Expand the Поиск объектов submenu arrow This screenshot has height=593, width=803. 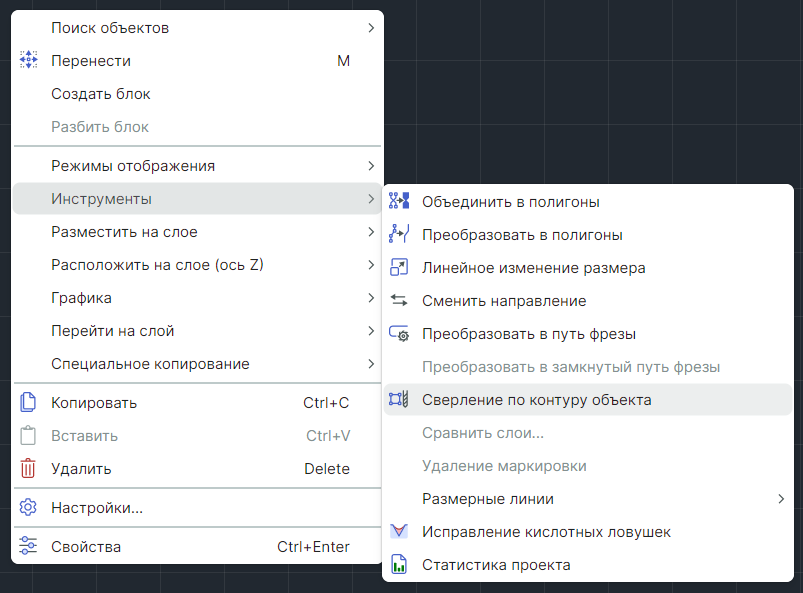pyautogui.click(x=371, y=28)
